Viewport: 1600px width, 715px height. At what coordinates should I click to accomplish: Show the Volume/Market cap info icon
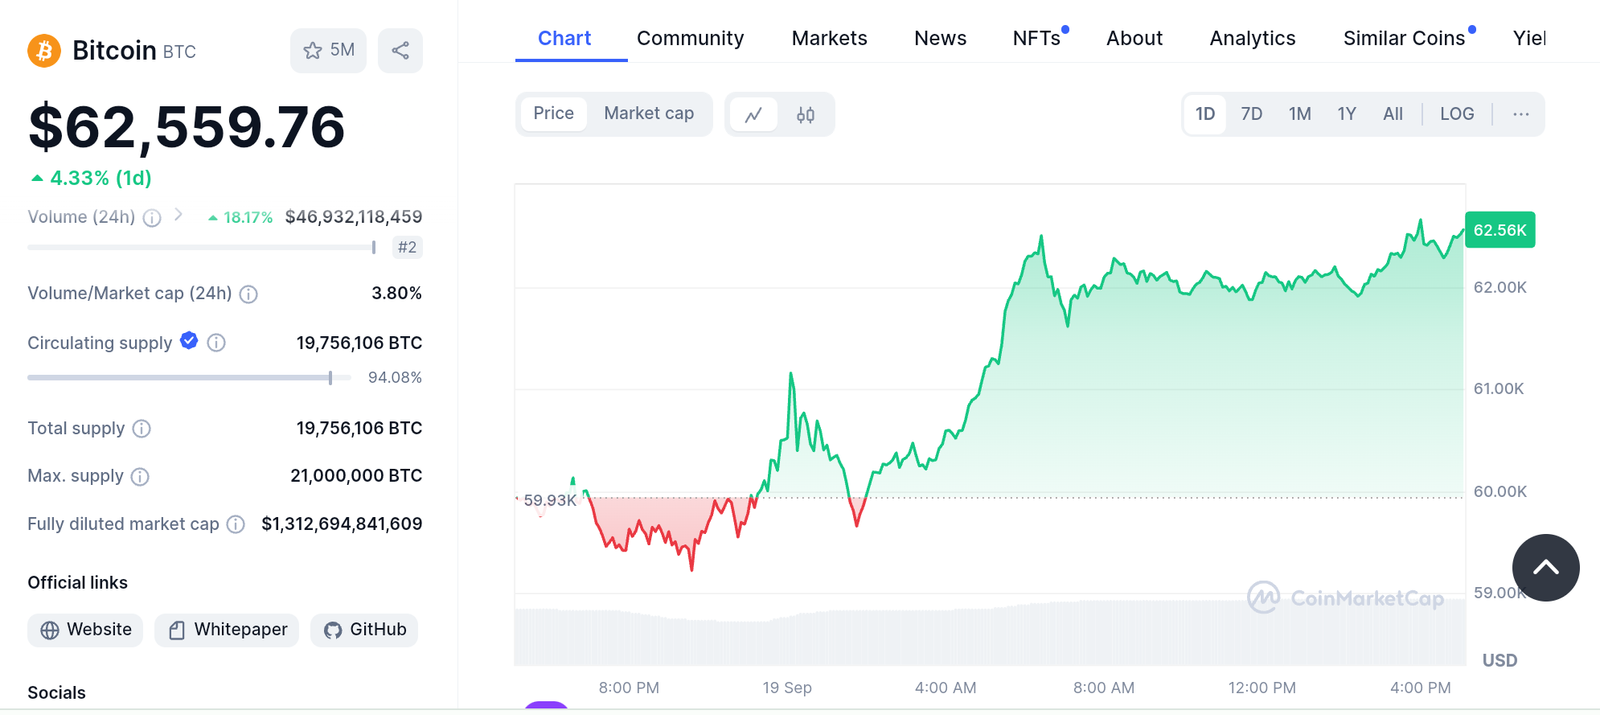pos(249,294)
